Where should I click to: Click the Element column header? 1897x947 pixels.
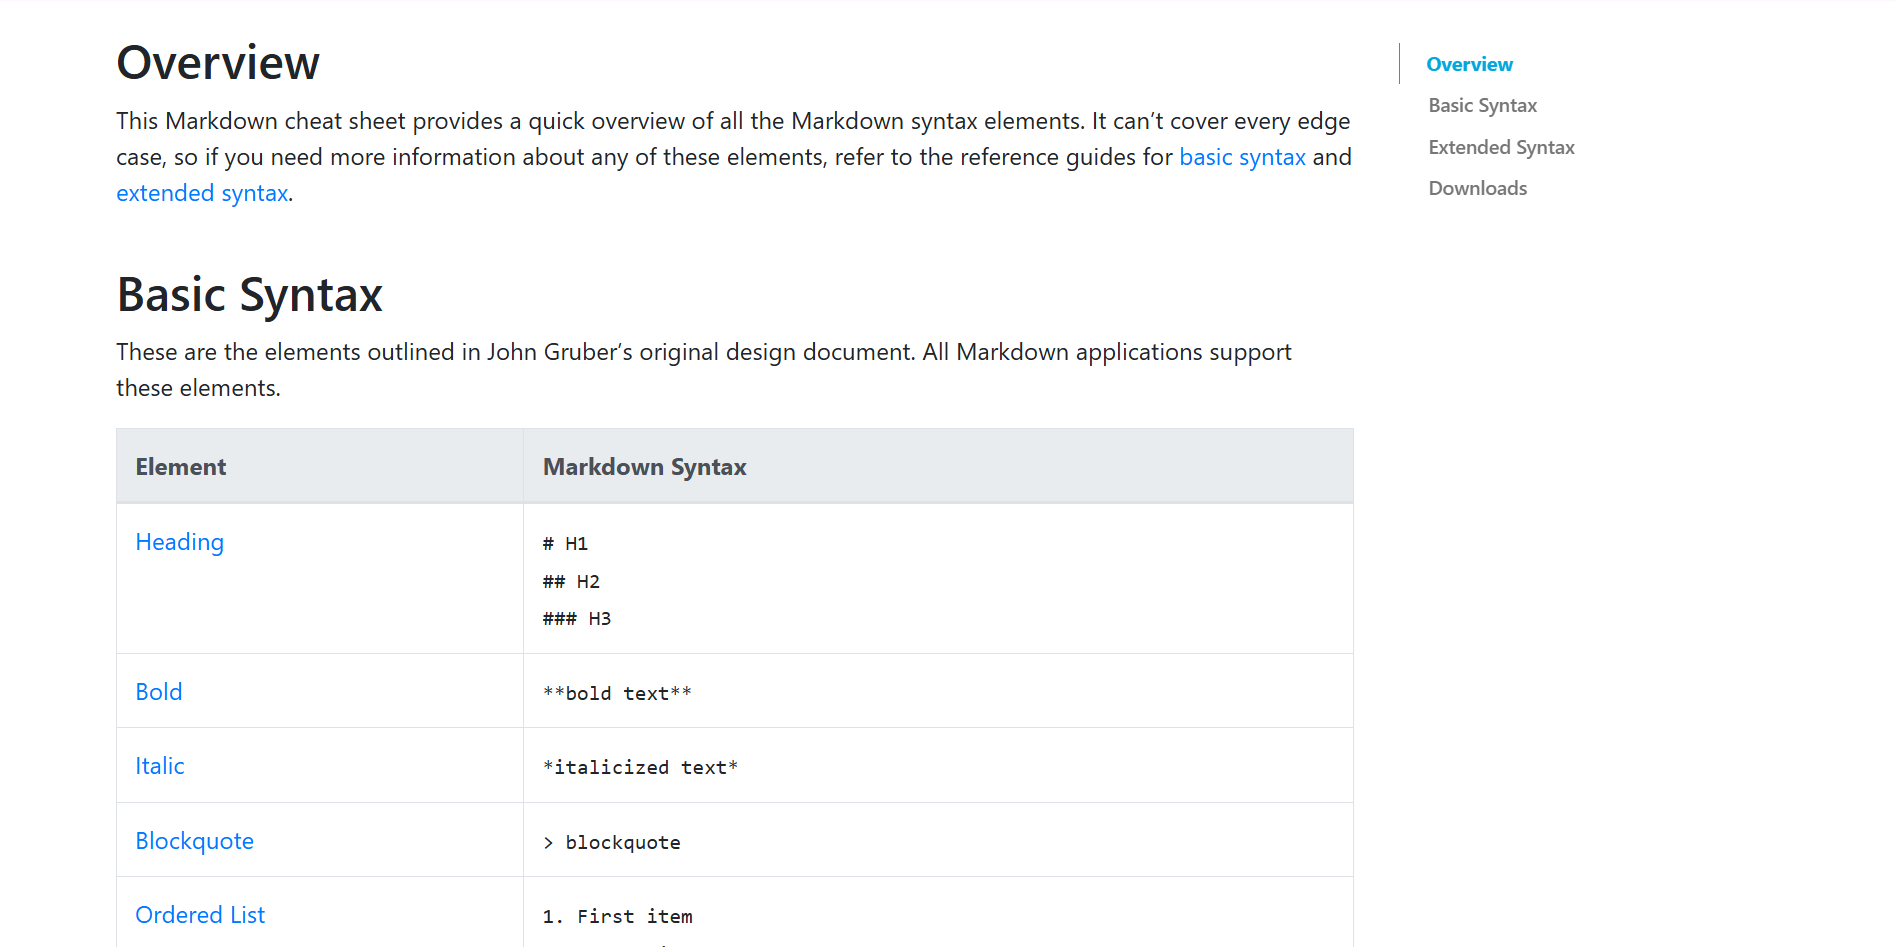click(181, 467)
